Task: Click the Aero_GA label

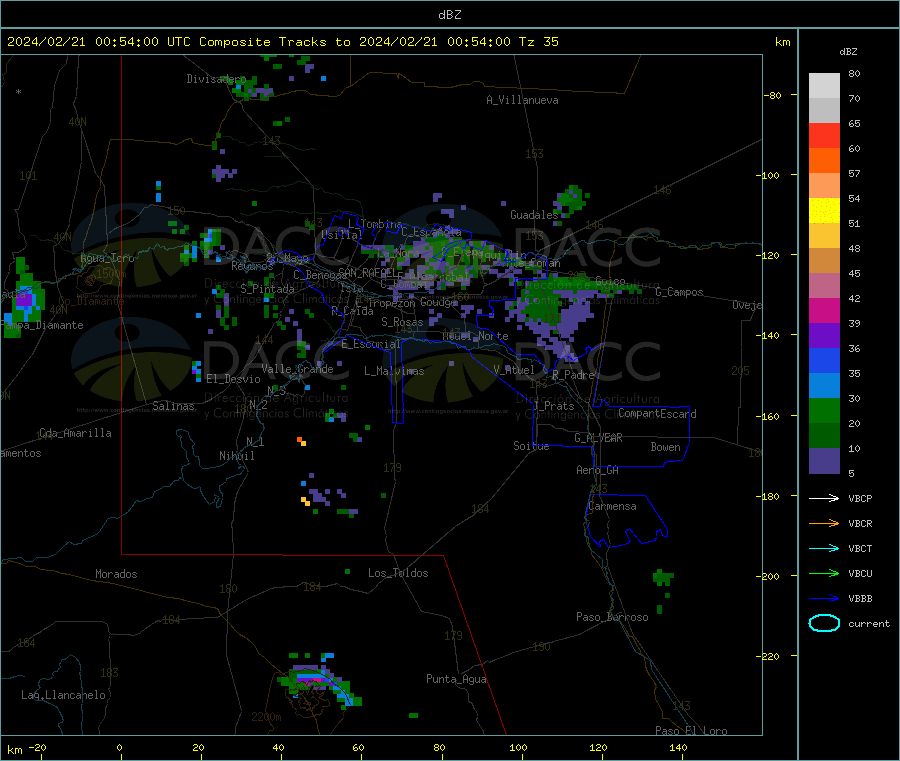Action: pos(597,470)
